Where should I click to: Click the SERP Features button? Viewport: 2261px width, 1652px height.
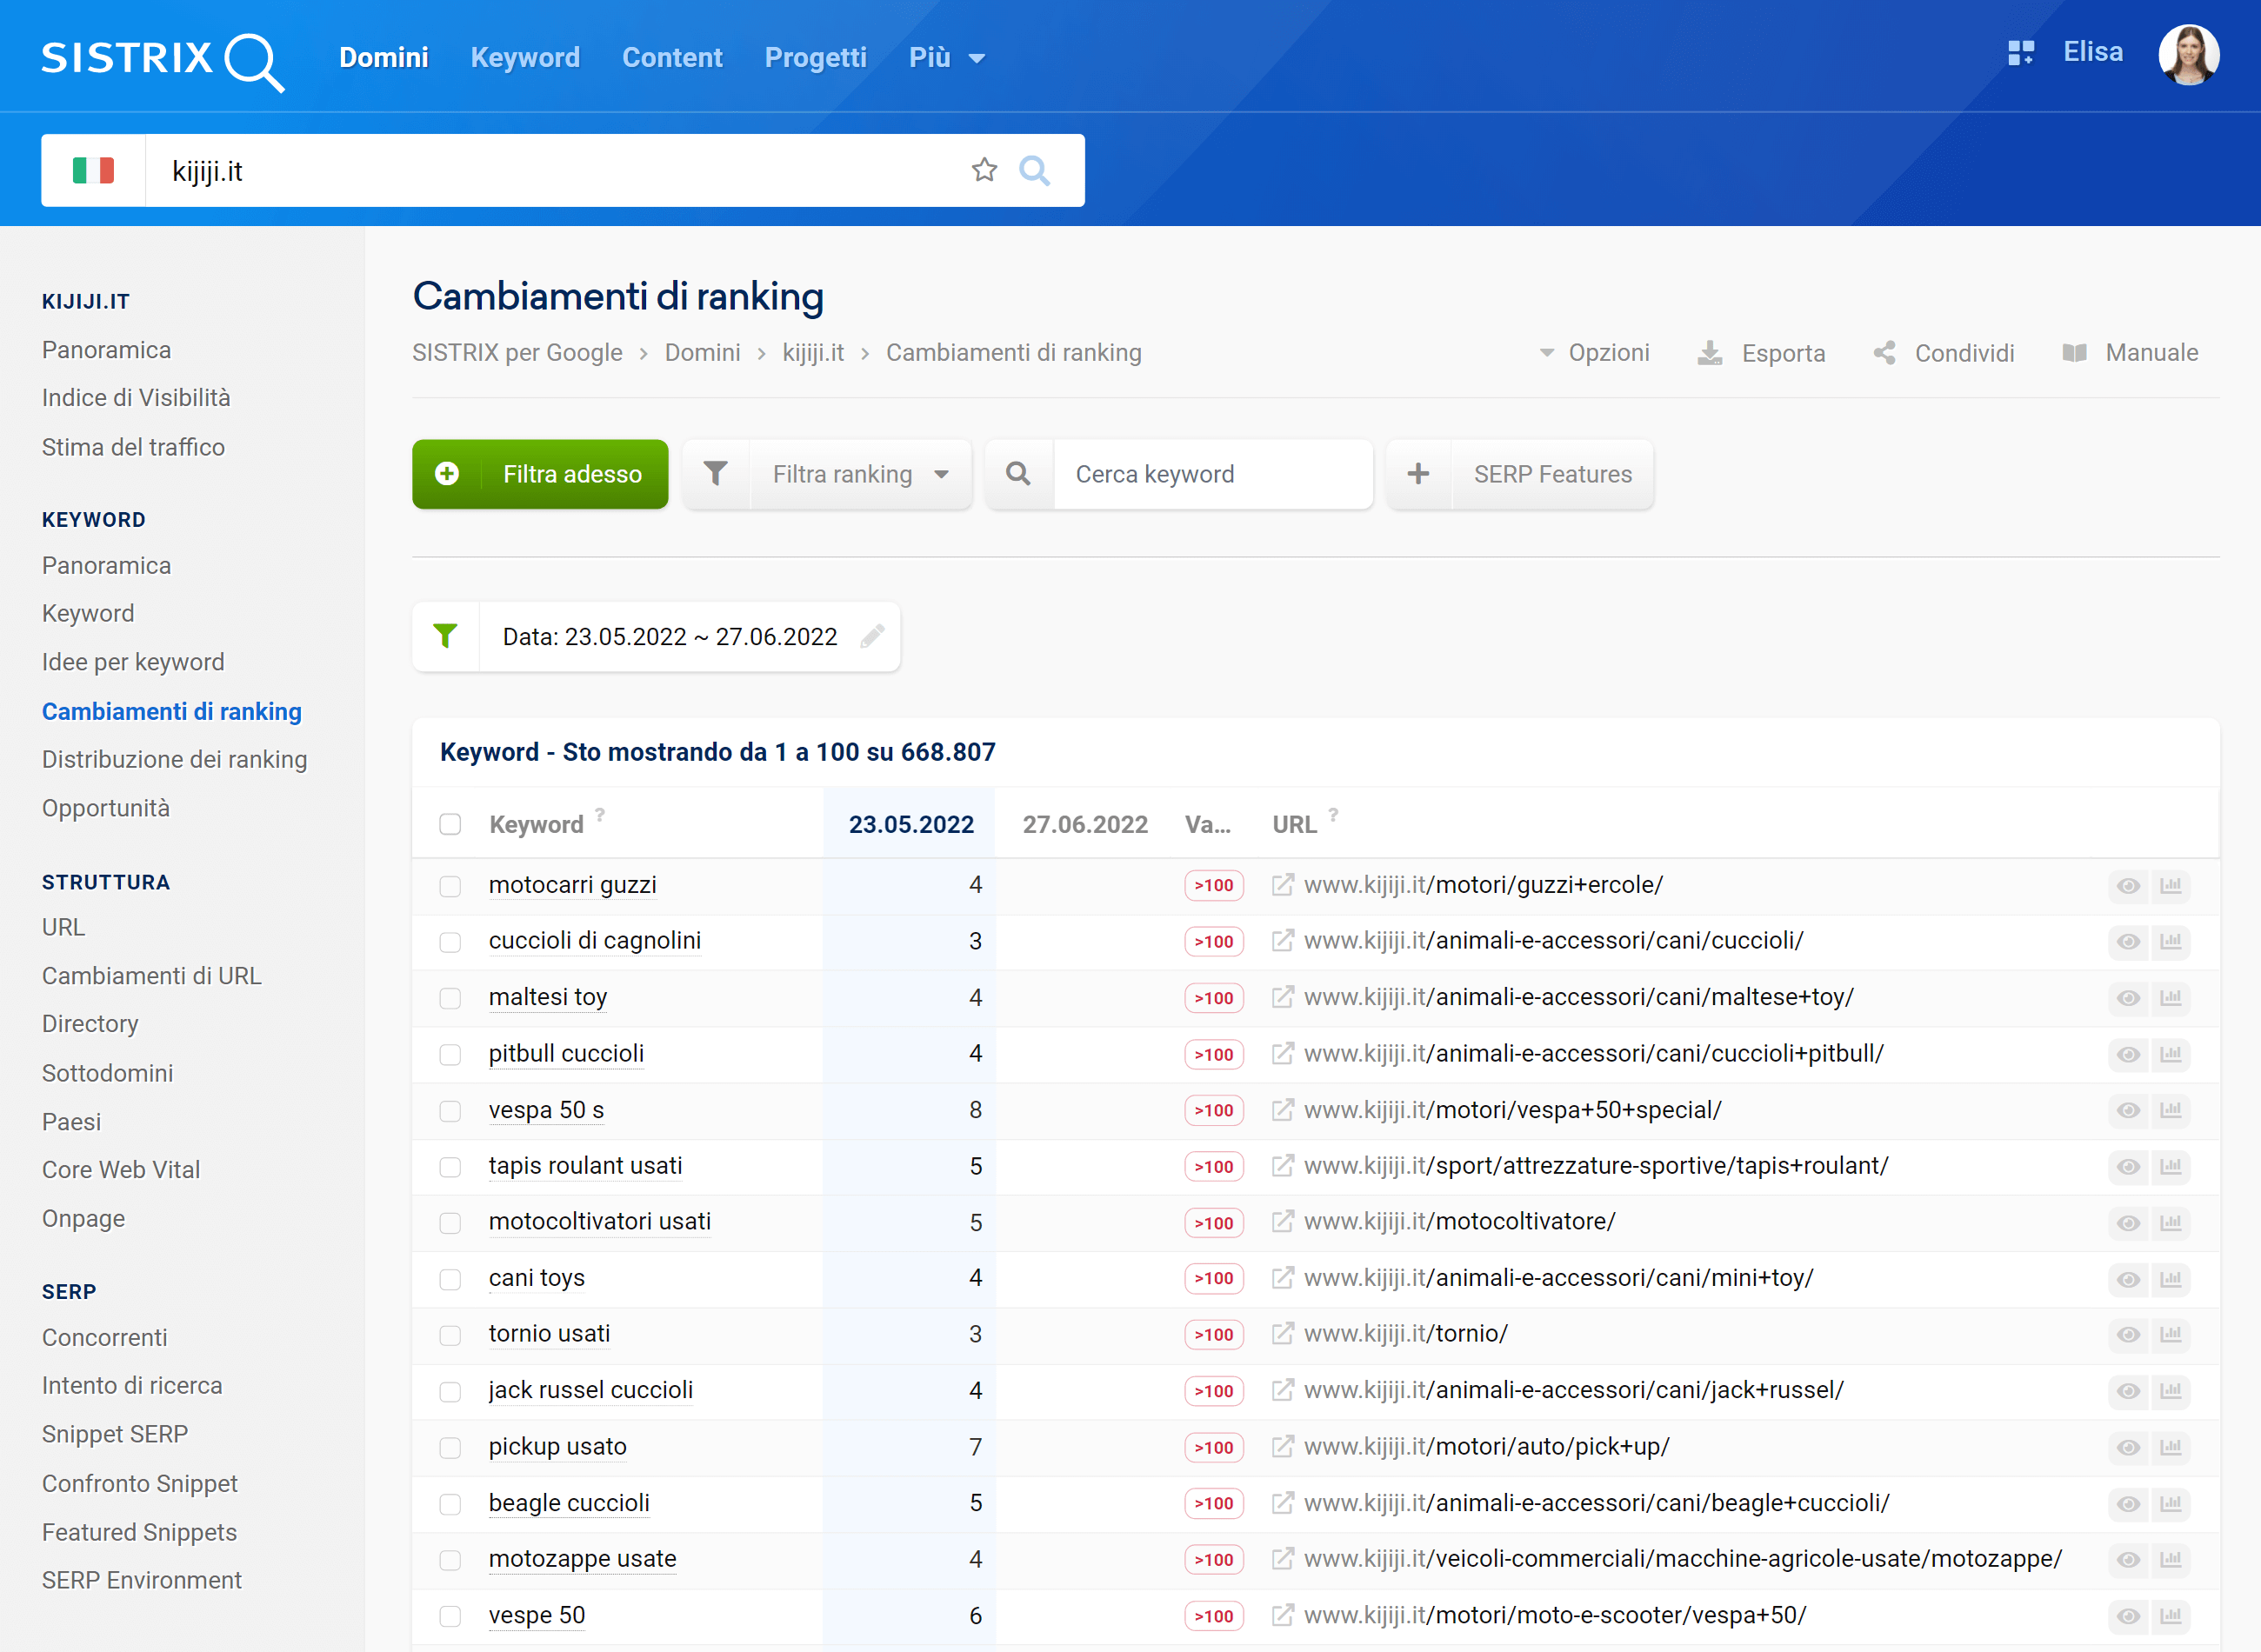pos(1520,474)
